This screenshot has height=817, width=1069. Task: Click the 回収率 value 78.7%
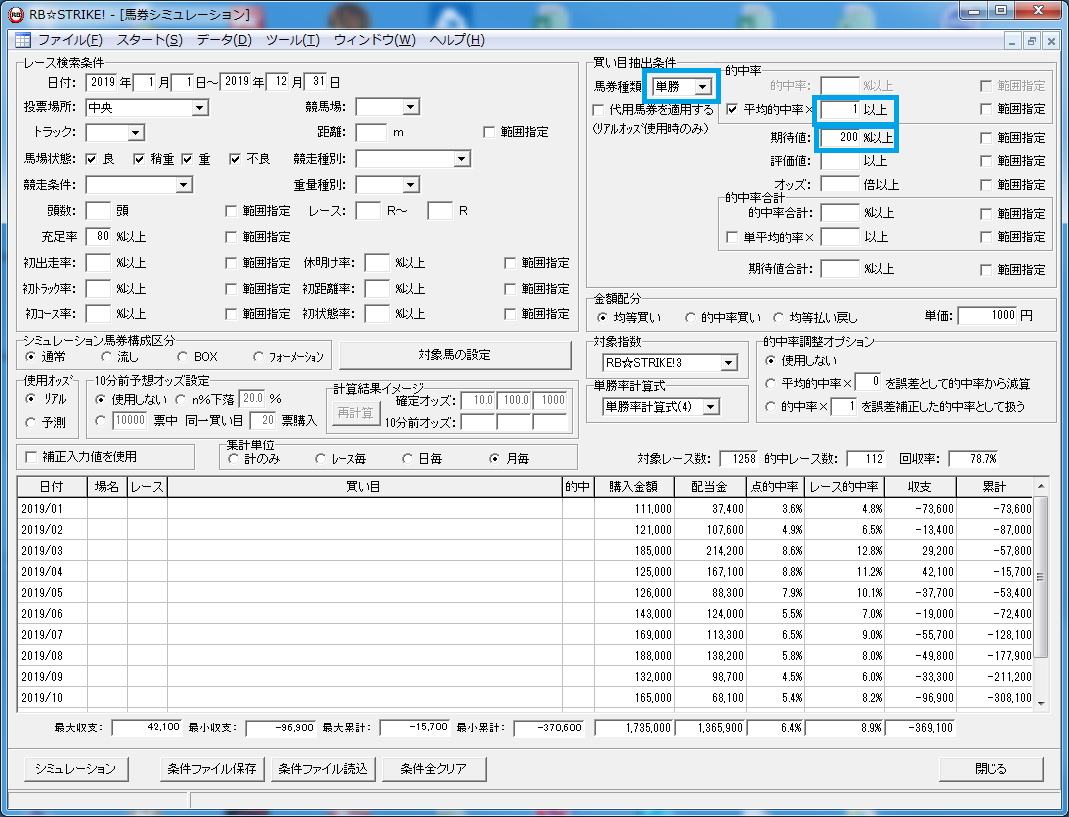tap(975, 459)
